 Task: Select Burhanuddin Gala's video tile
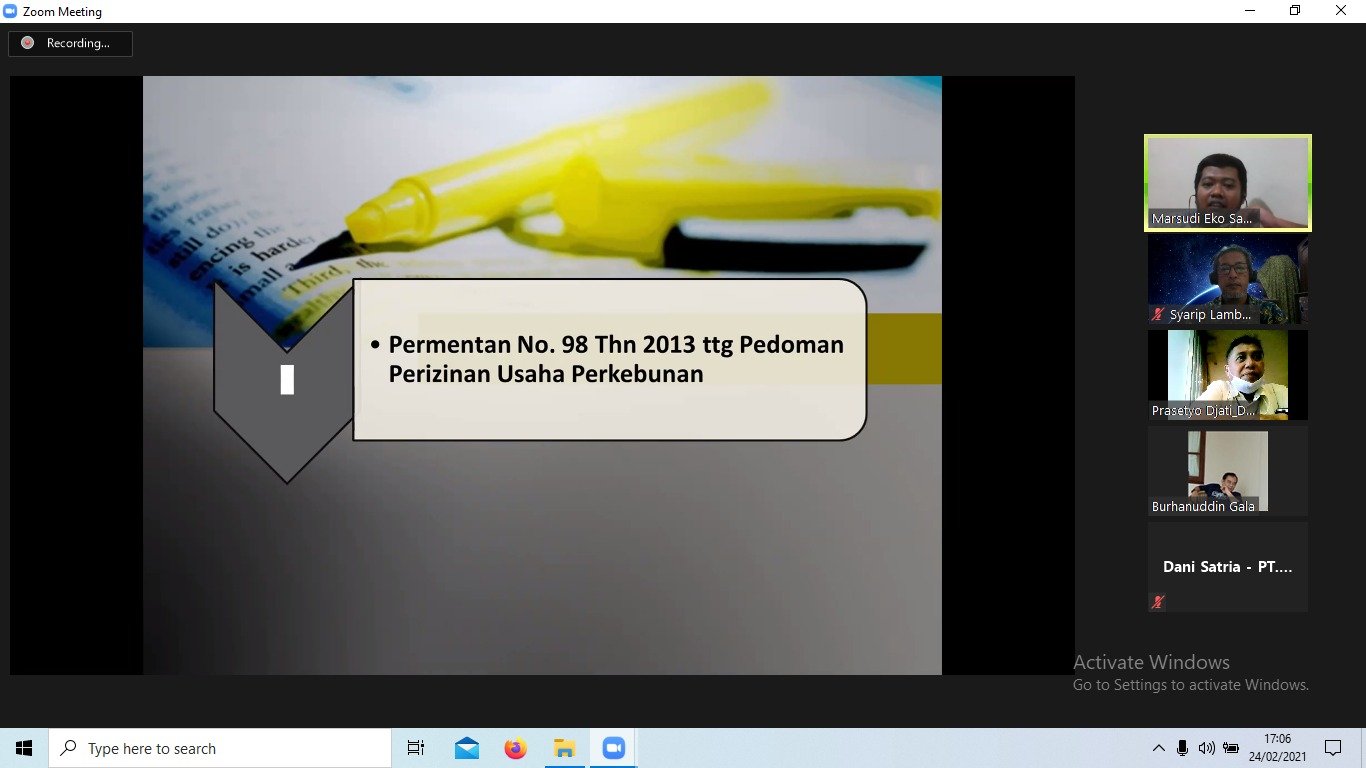click(x=1227, y=470)
